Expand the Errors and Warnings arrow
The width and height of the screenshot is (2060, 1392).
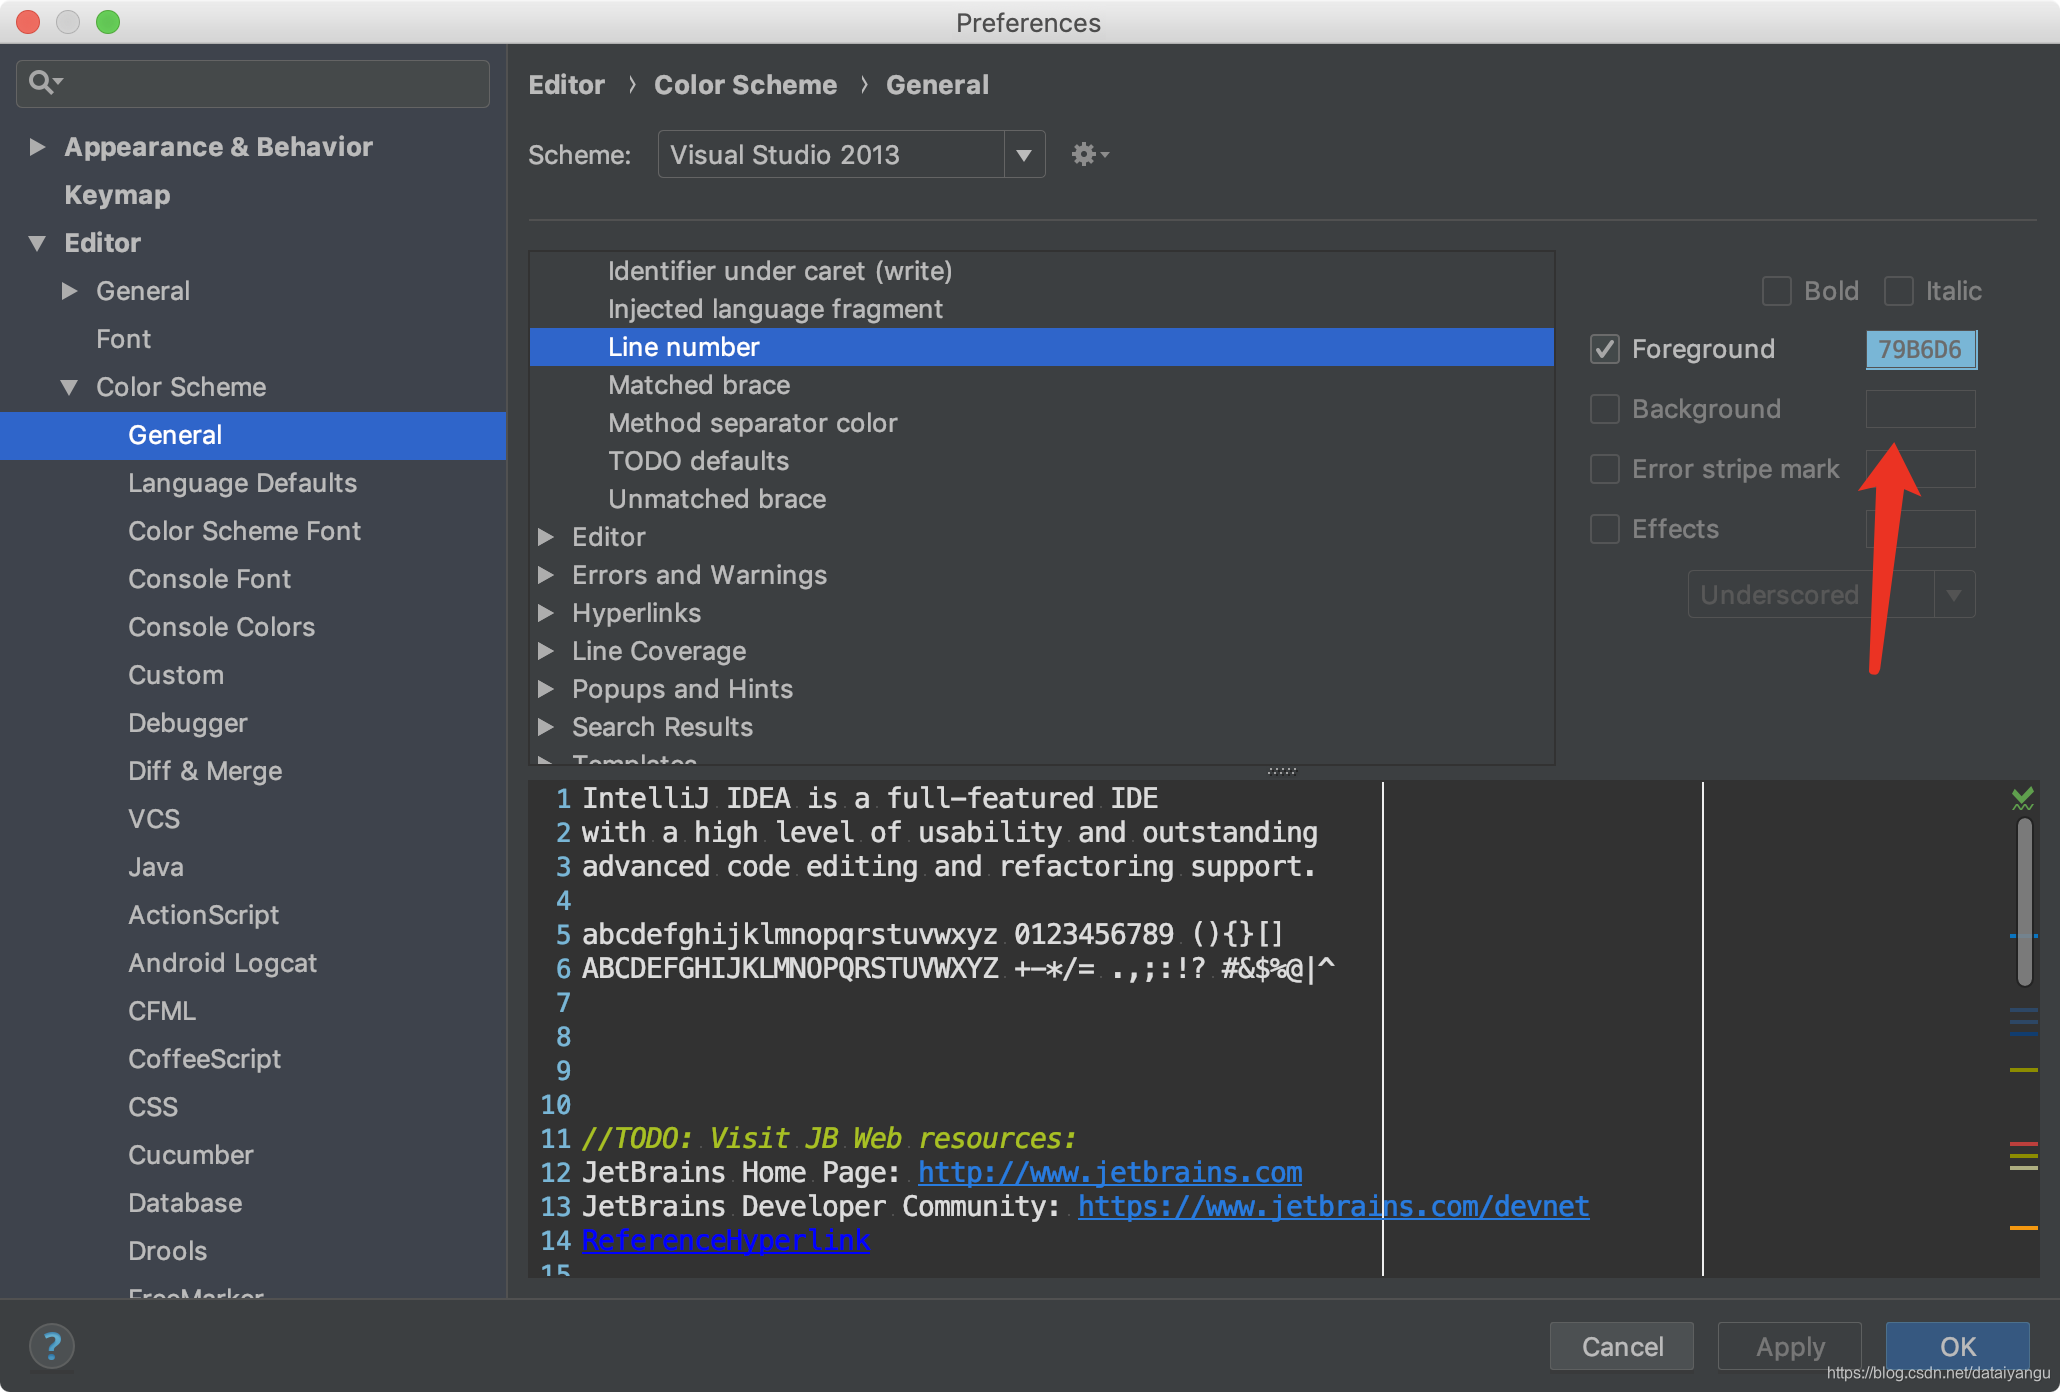click(546, 575)
